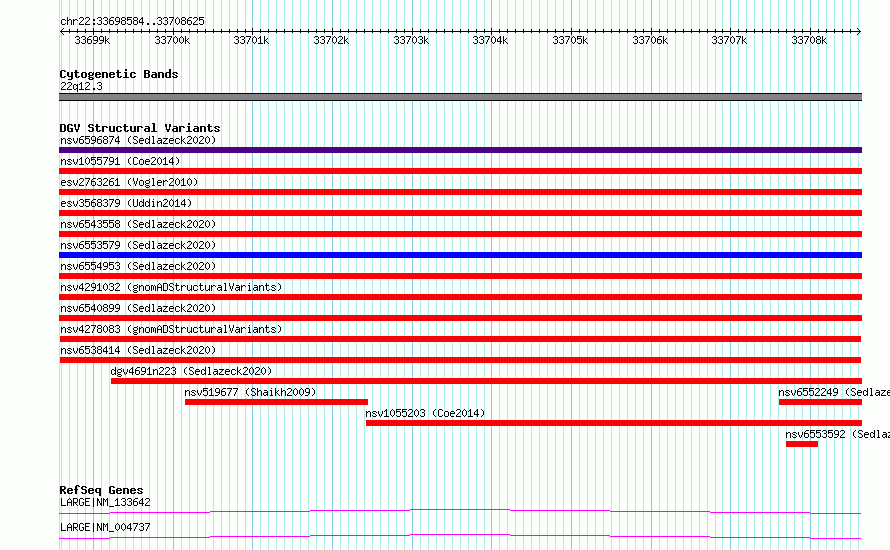This screenshot has height=550, width=890.
Task: Click the nsv6538414 (Sedlazeck2020) label
Action: [138, 350]
